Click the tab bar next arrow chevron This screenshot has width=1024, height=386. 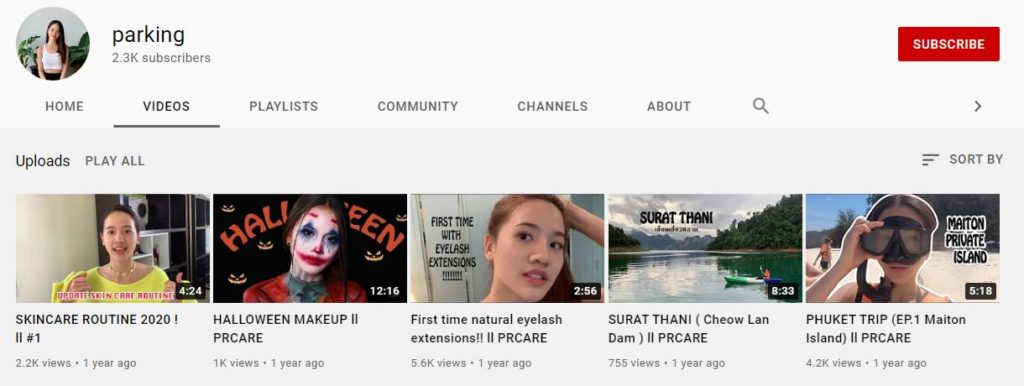tap(978, 106)
